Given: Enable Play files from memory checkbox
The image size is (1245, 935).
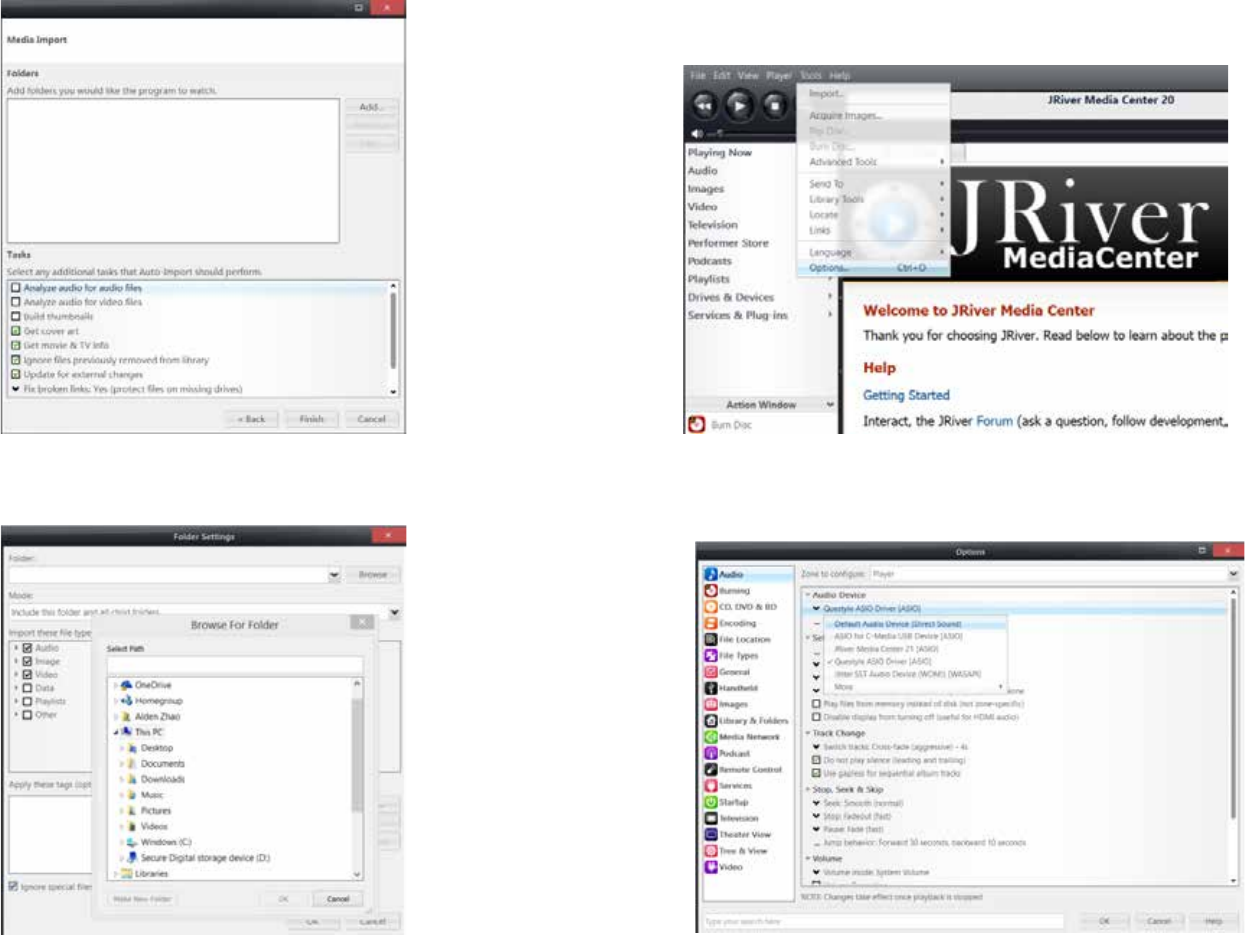Looking at the screenshot, I should (817, 704).
